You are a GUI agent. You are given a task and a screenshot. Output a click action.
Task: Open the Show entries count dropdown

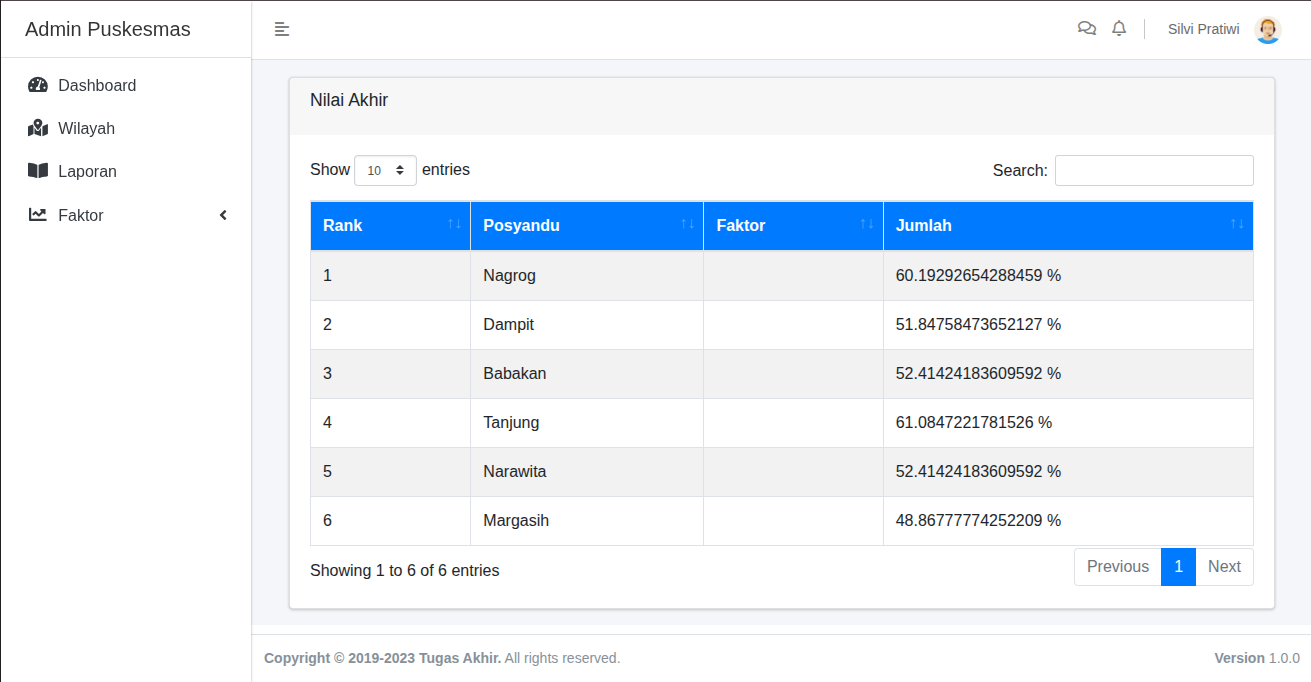[385, 170]
